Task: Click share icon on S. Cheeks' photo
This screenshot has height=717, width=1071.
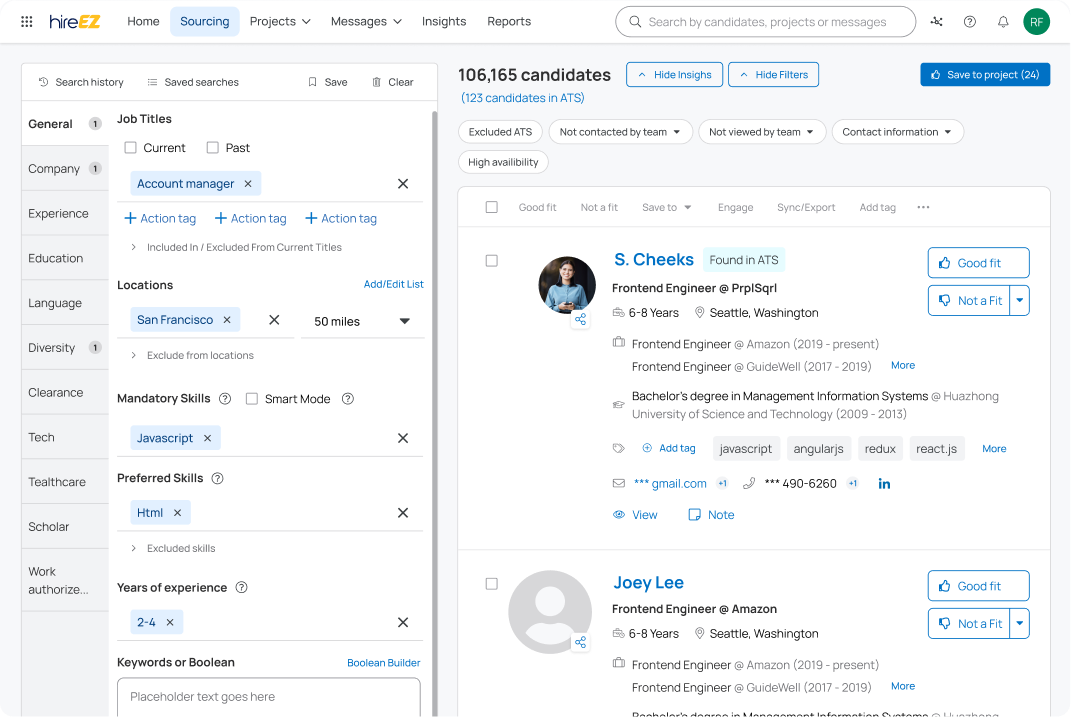Action: 580,320
